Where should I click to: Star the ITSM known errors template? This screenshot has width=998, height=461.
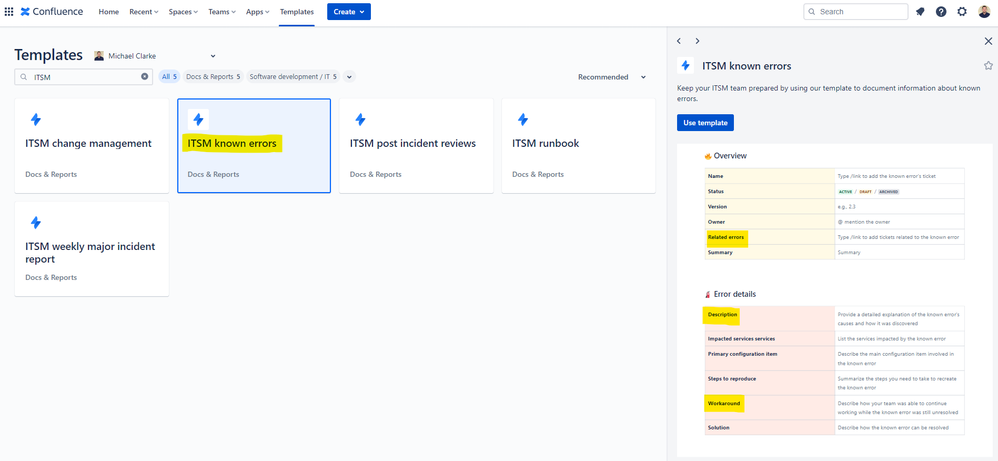tap(988, 66)
